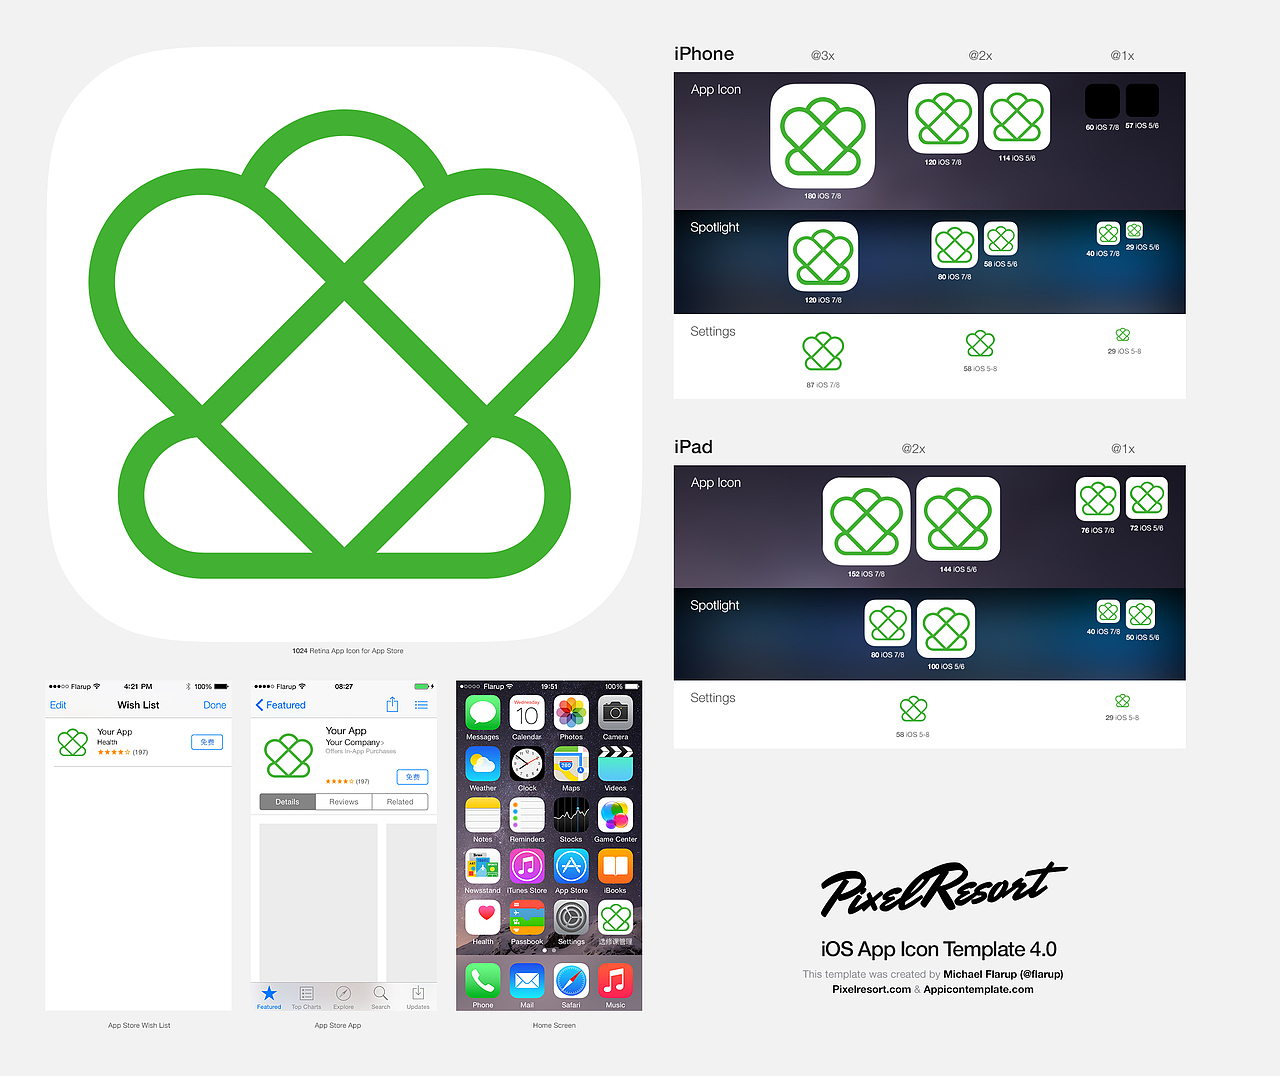Open the Messages app on the home screen

[483, 713]
